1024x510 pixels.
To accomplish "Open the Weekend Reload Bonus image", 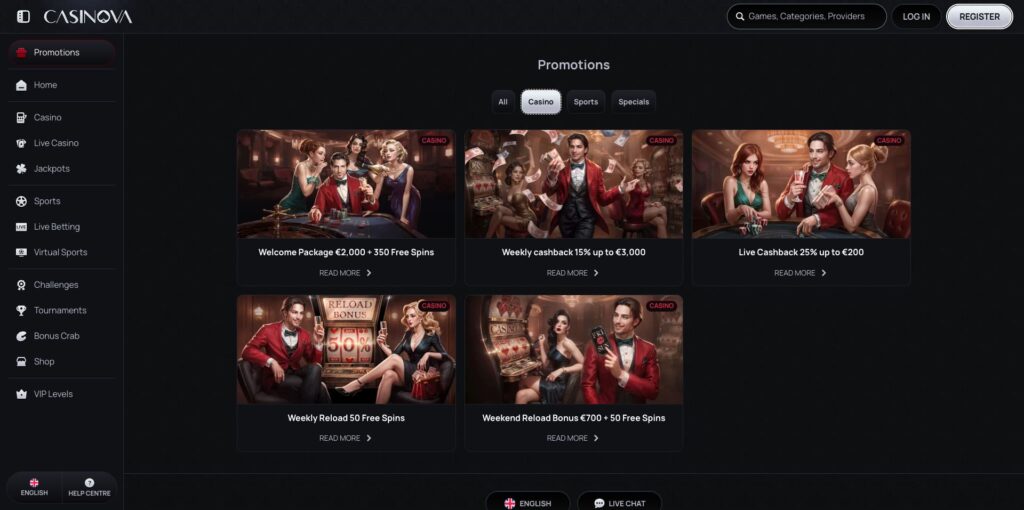I will (573, 349).
